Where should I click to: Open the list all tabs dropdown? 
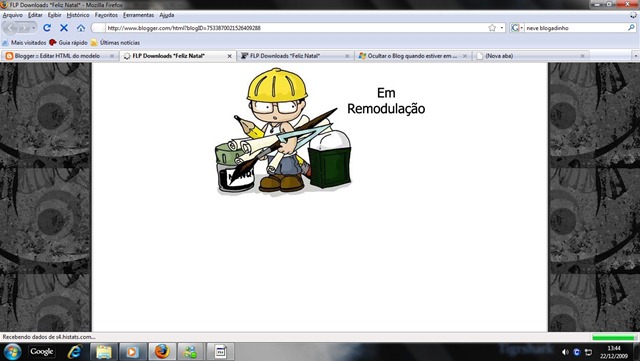click(x=636, y=56)
